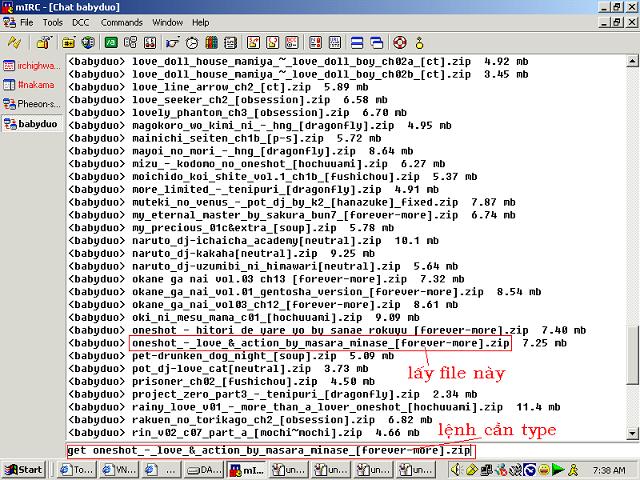Click the DCC Send file icon
Viewport: 640px width, 480px height.
[x=253, y=42]
